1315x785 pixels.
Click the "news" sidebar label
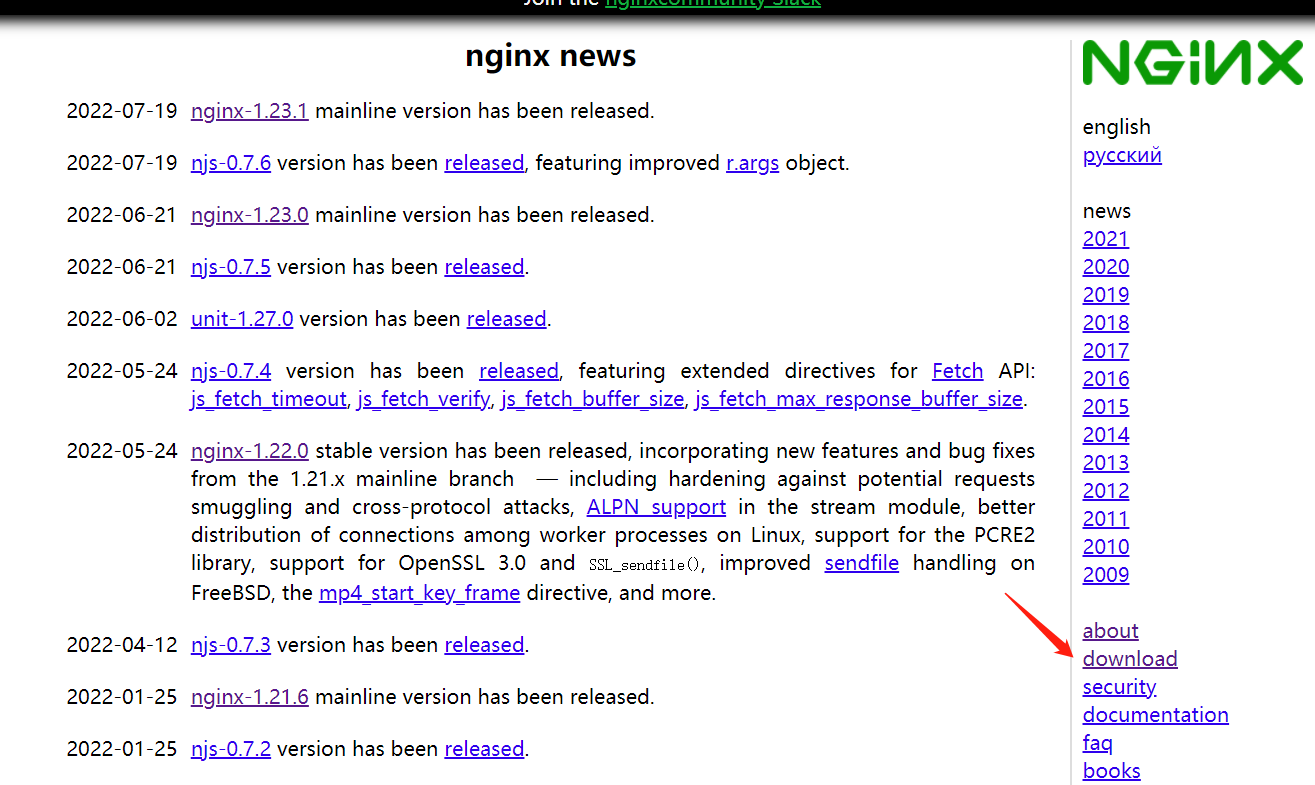click(x=1106, y=211)
